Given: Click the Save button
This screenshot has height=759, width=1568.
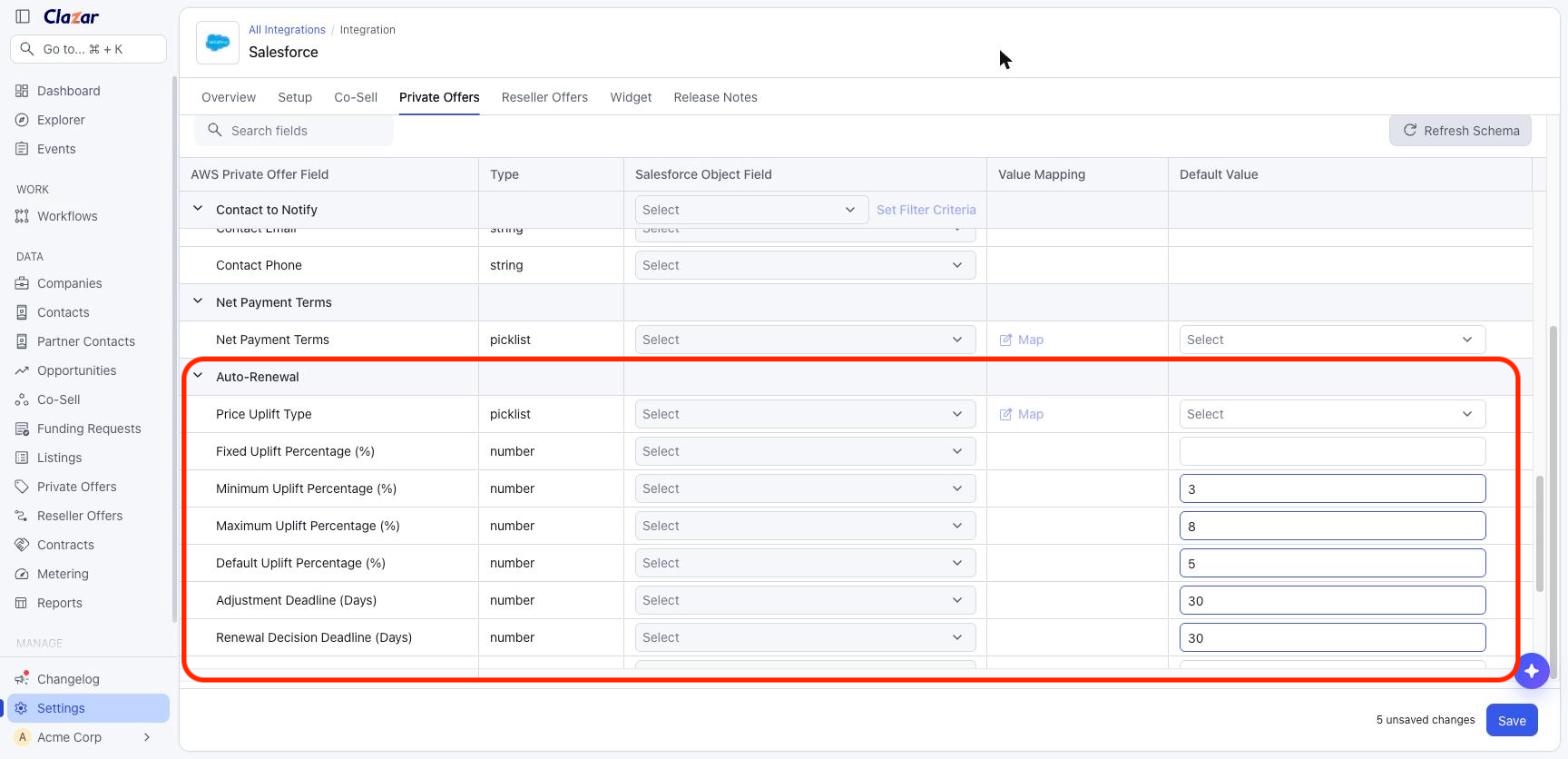Looking at the screenshot, I should click(1511, 720).
